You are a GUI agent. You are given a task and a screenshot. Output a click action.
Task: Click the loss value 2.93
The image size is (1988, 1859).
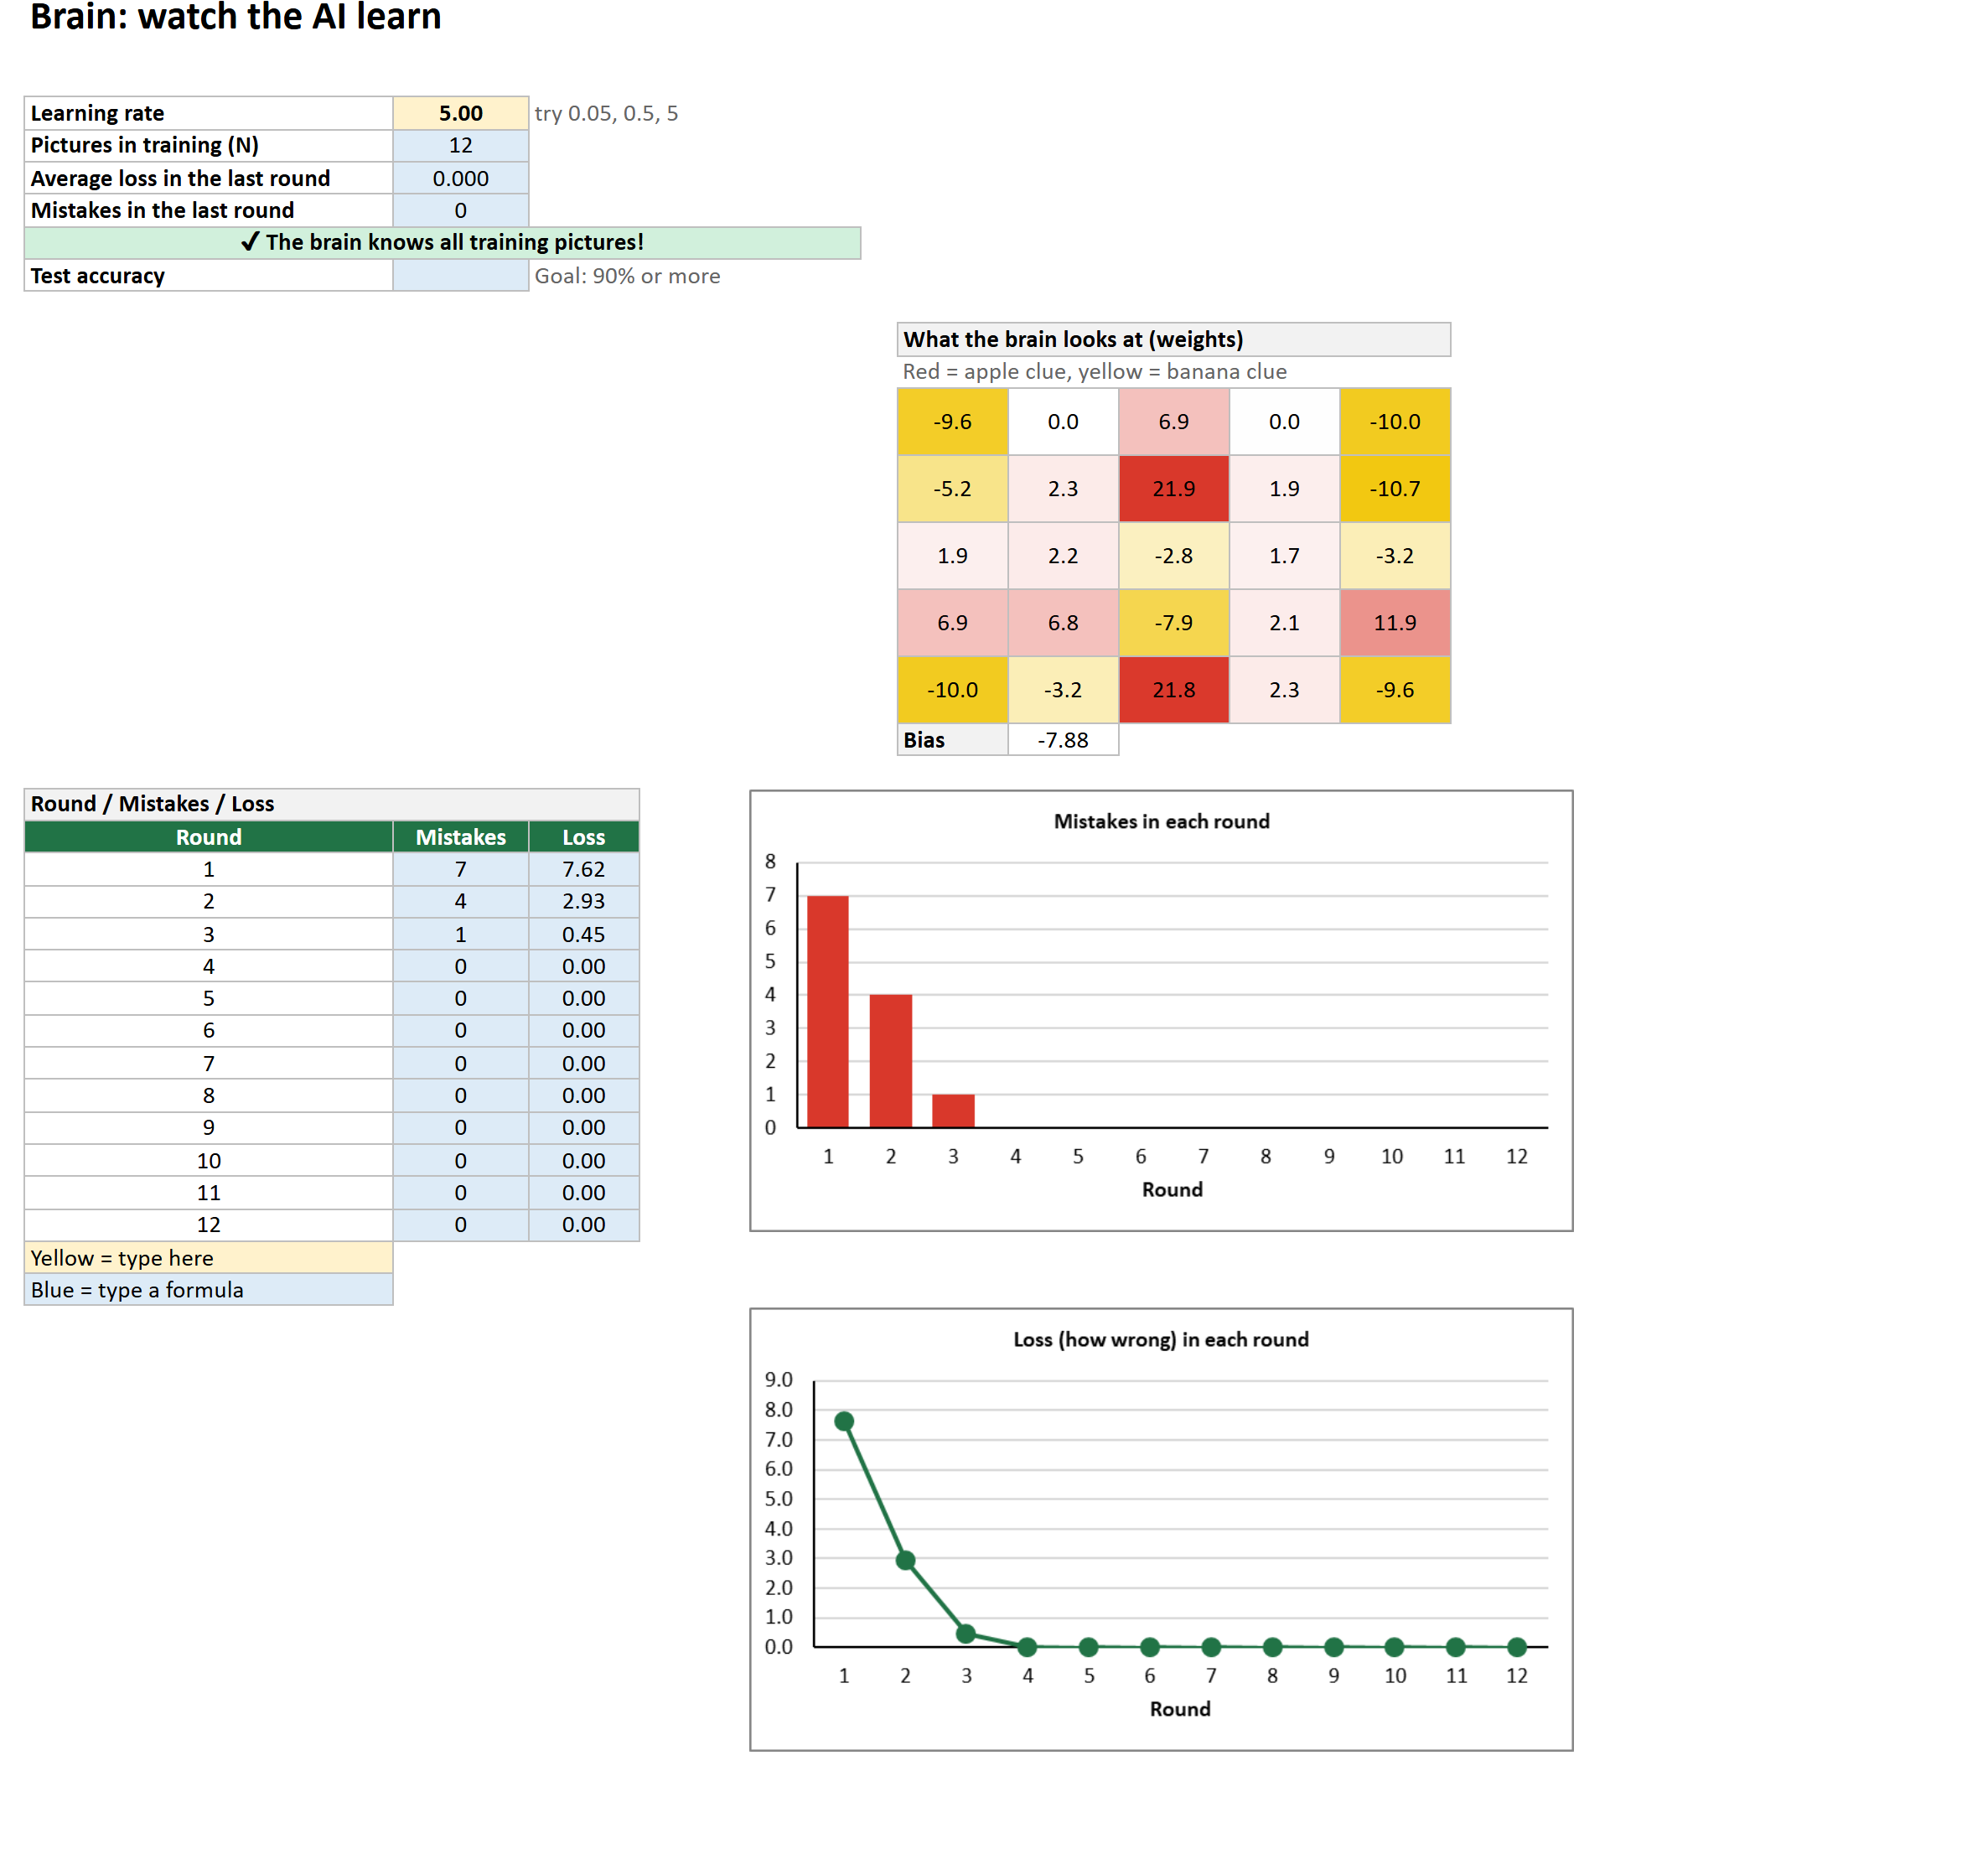point(583,901)
